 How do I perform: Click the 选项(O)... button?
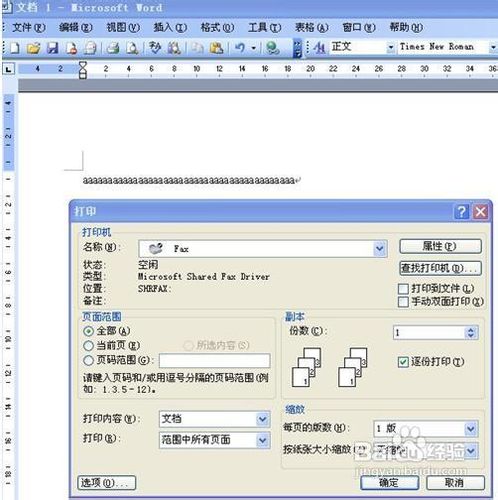(107, 483)
